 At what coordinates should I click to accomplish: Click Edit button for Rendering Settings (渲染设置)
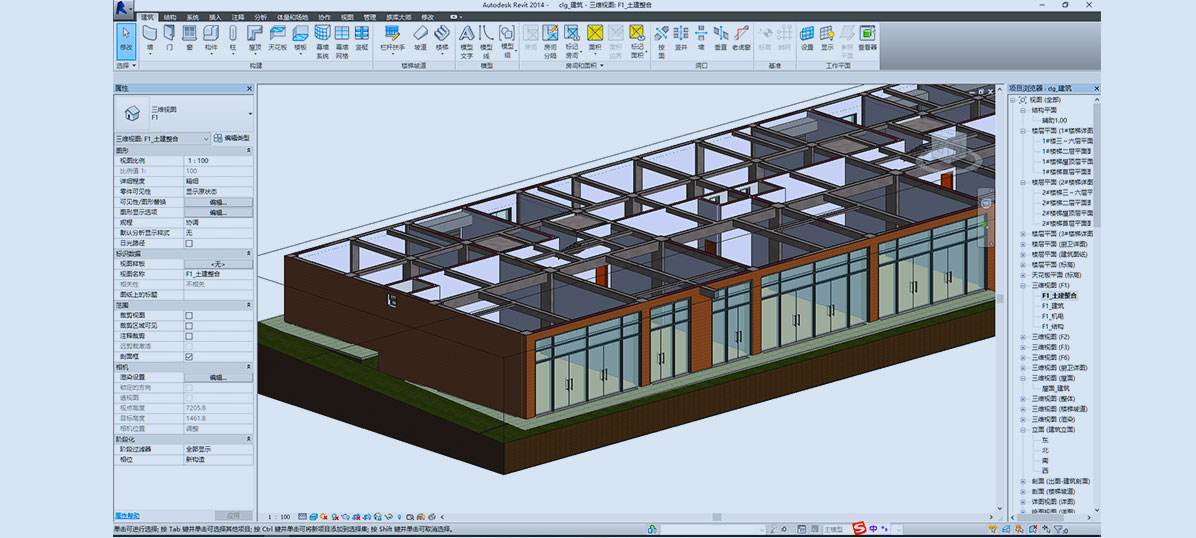click(x=218, y=377)
